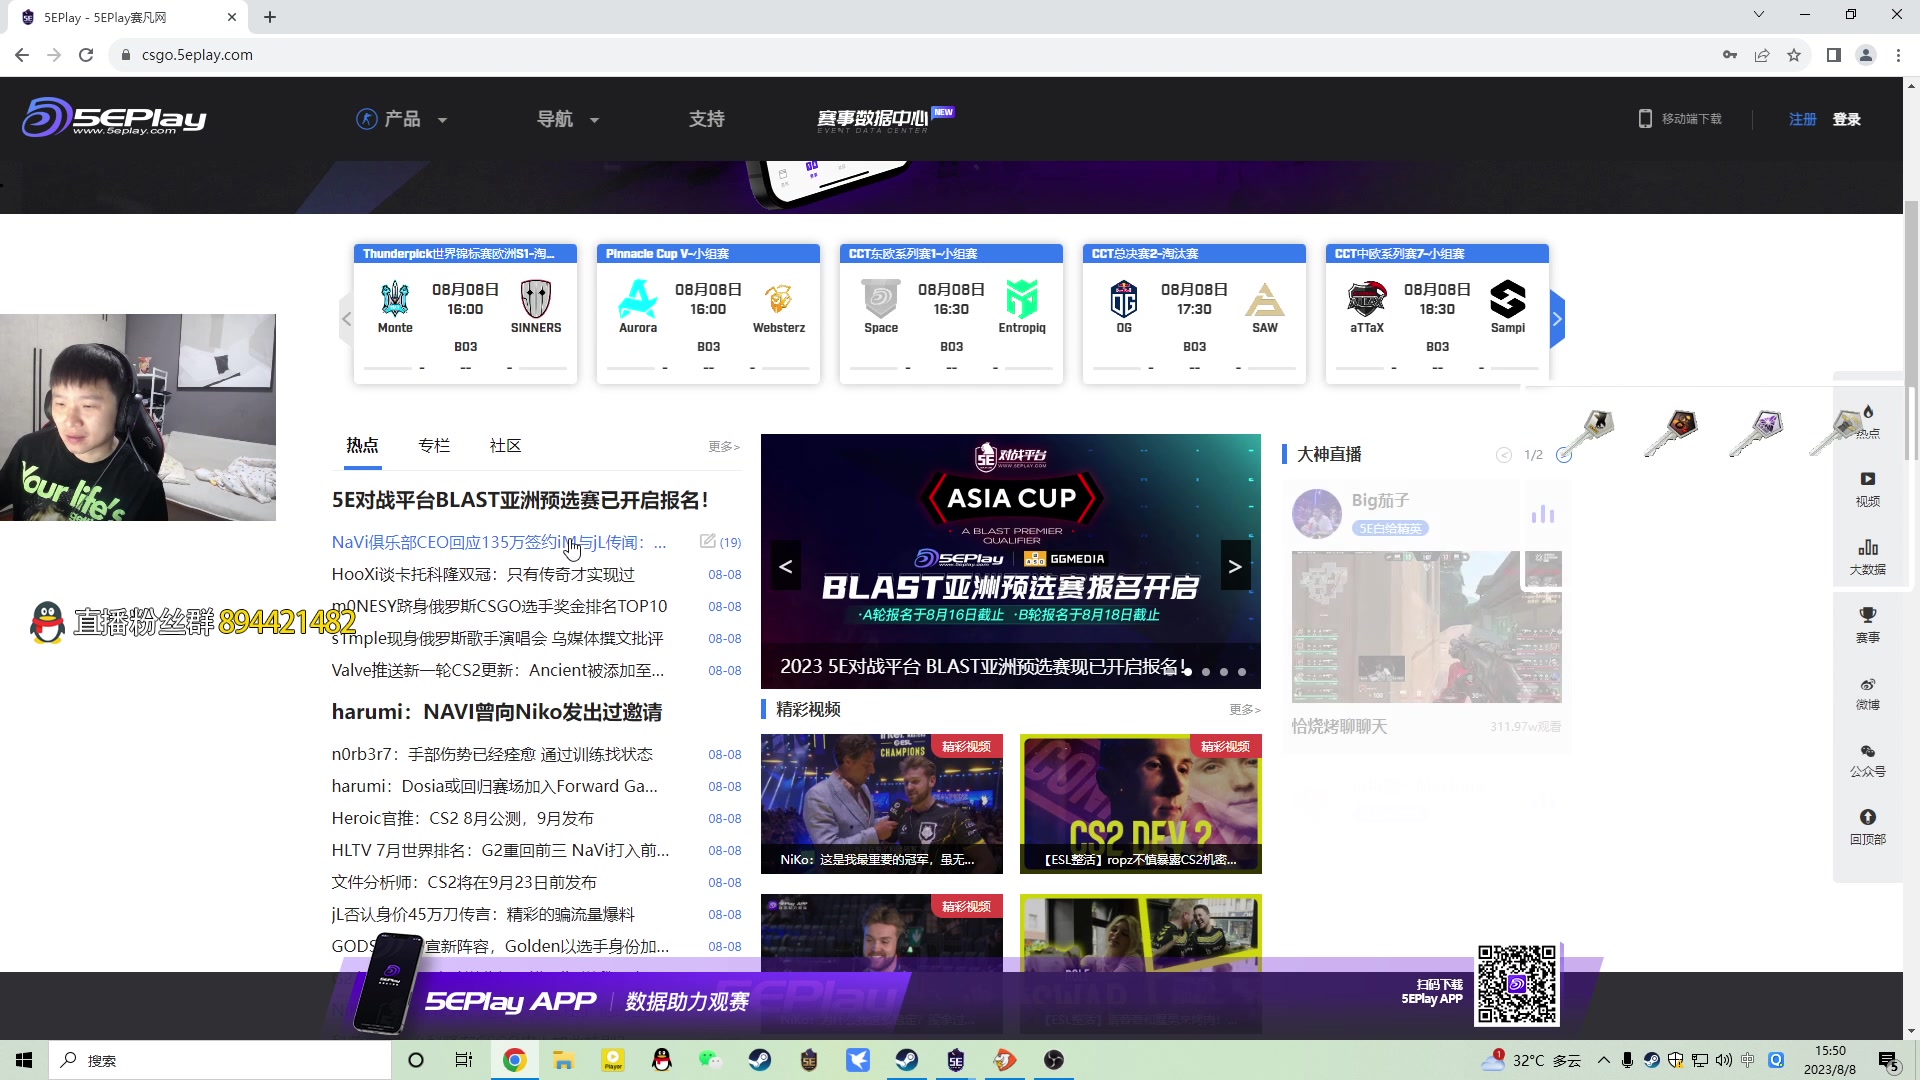1920x1080 pixels.
Task: Play the ropz CS2 DEV video thumbnail
Action: 1140,804
